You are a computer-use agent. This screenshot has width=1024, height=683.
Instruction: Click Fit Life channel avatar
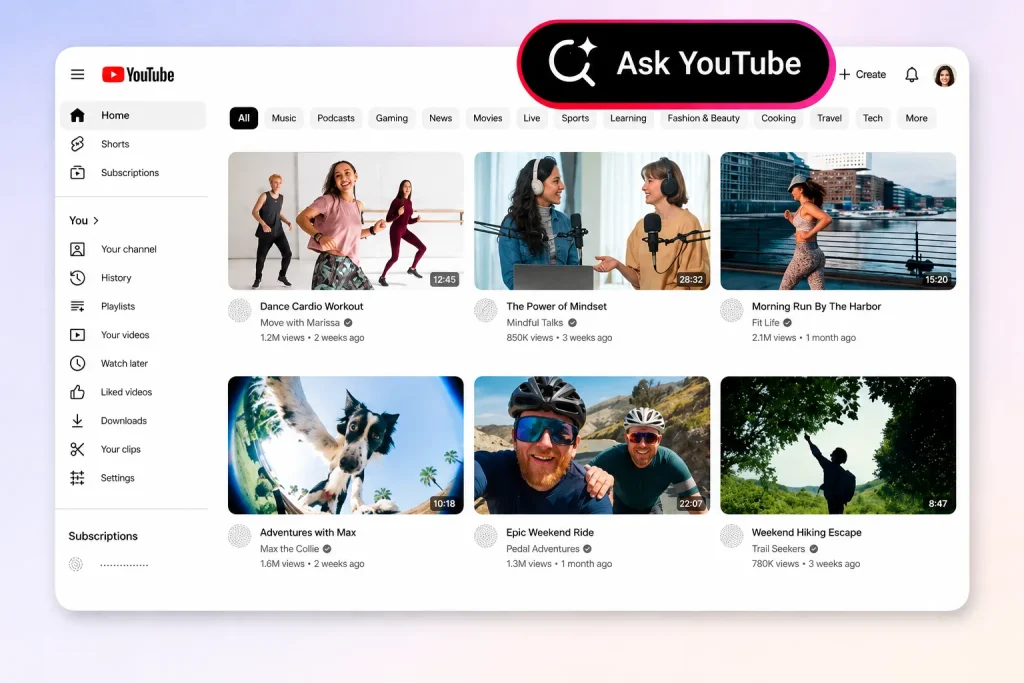pos(732,310)
